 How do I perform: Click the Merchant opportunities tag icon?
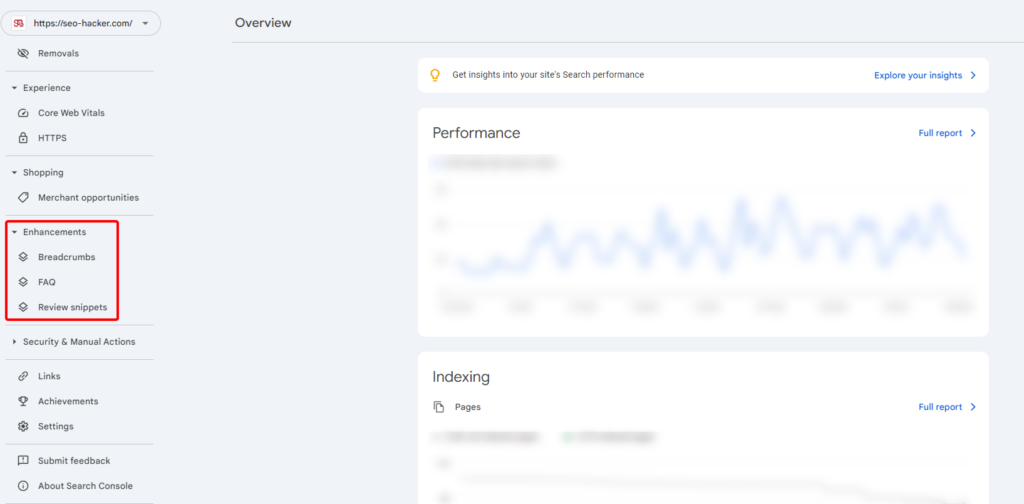(x=23, y=198)
